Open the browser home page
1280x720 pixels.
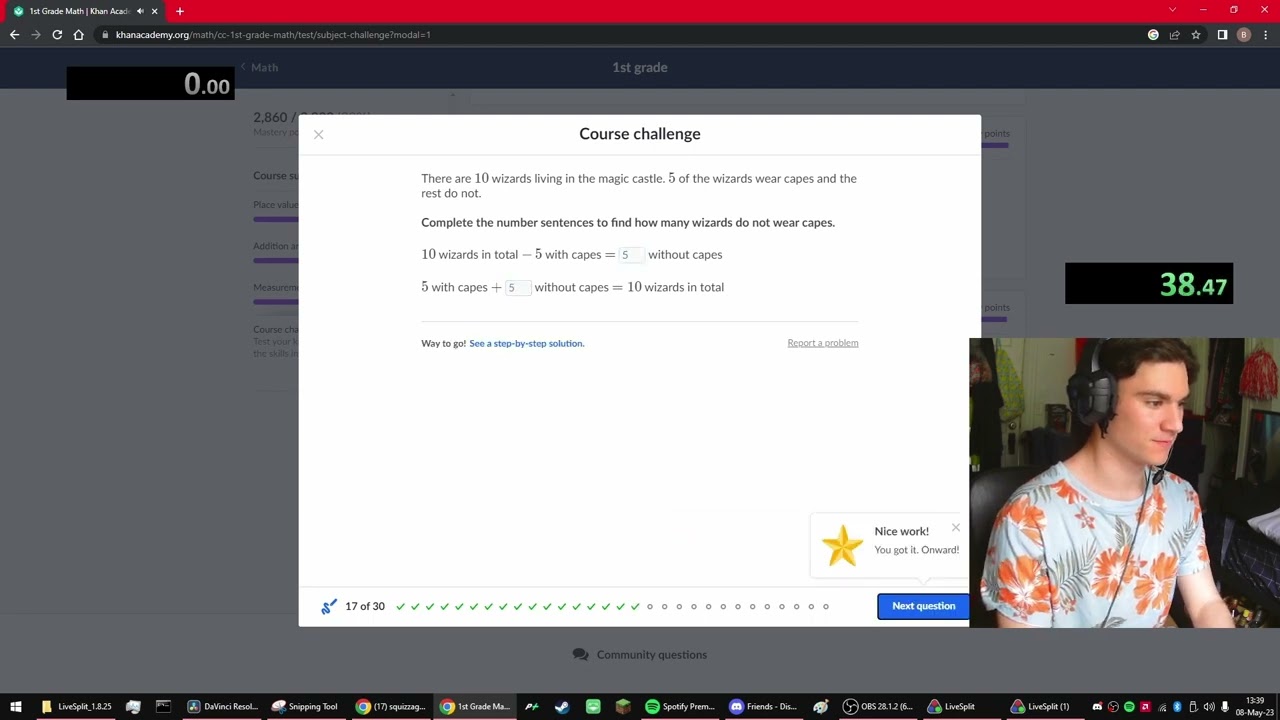tap(78, 35)
